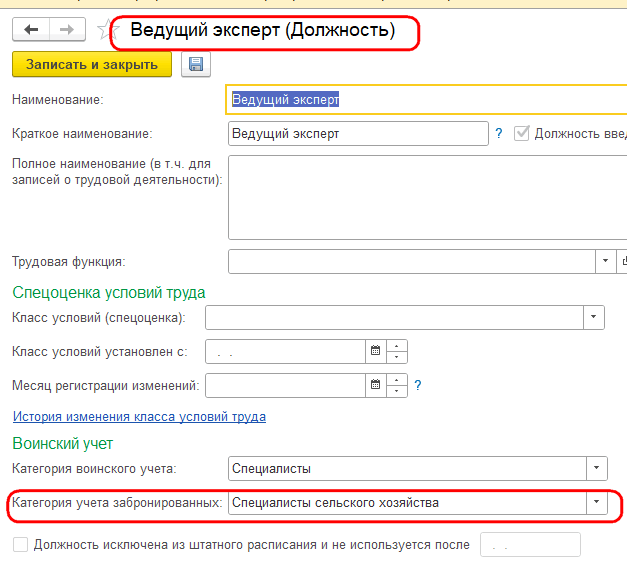The image size is (627, 578).
Task: Expand Категория воинского учета dropdown
Action: tap(597, 468)
